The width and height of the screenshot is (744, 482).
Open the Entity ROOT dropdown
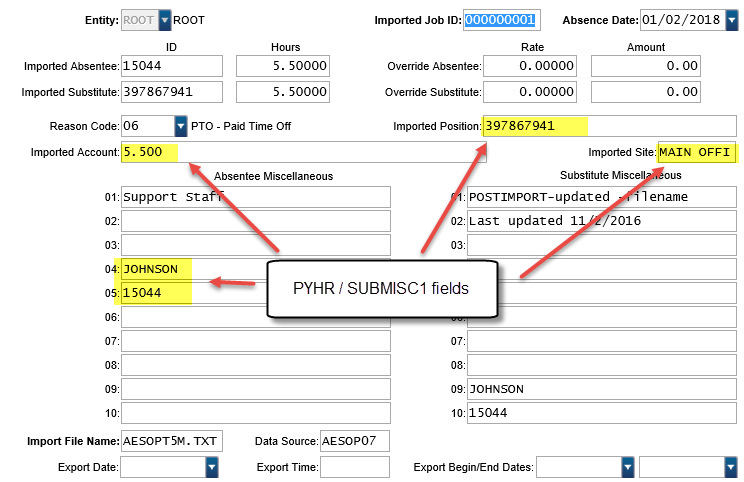[x=165, y=19]
